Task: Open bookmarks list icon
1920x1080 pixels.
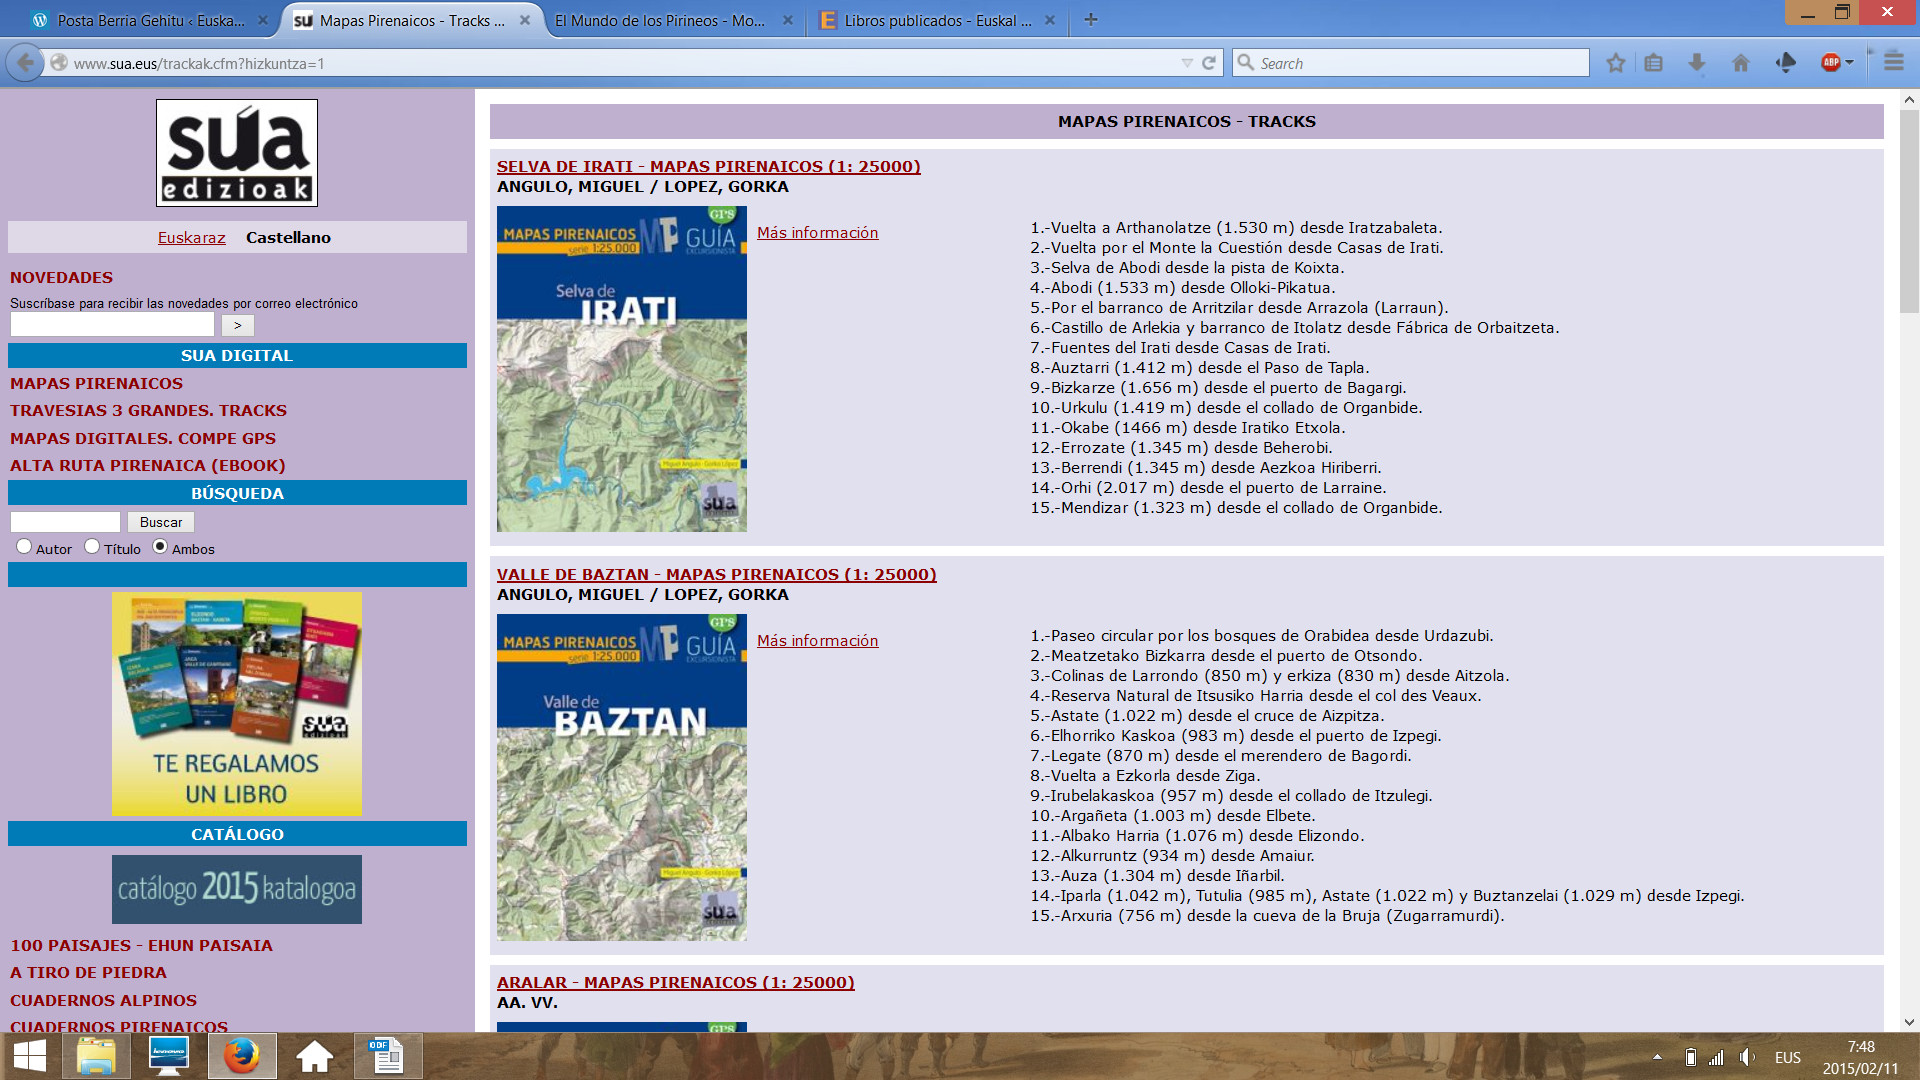Action: click(1654, 63)
